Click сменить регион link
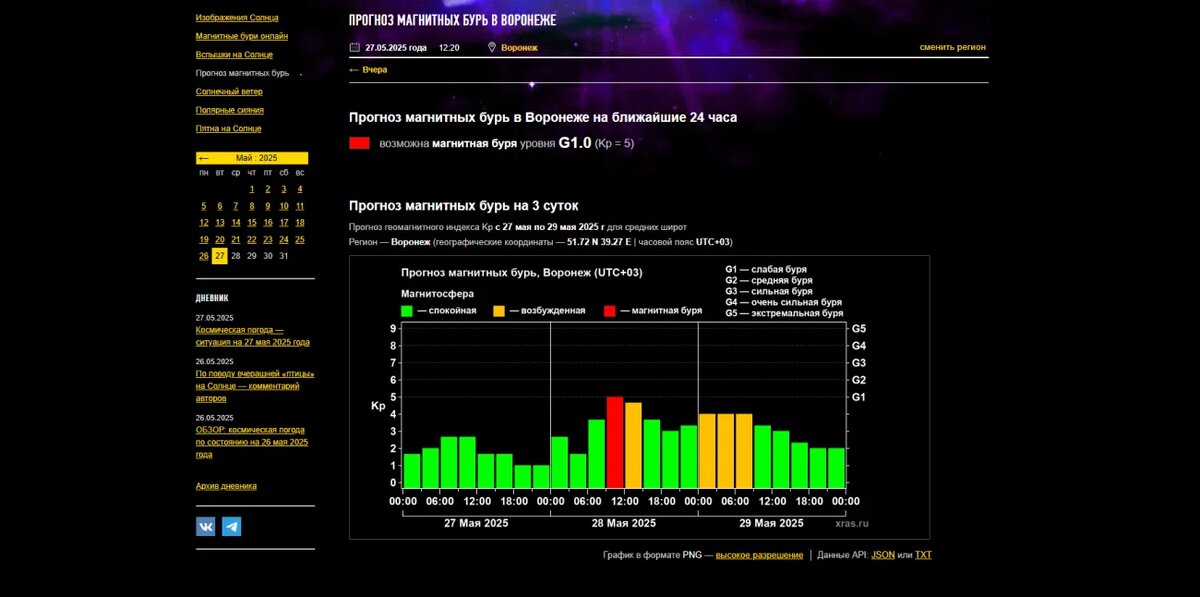1200x597 pixels. tap(952, 47)
